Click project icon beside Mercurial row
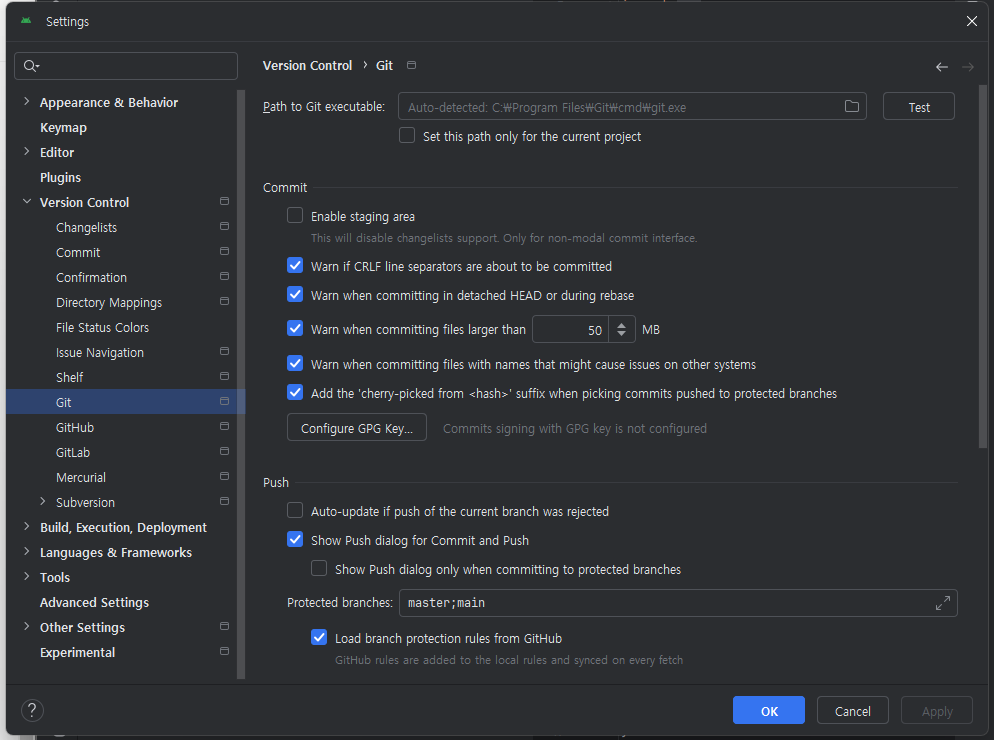Screen dimensions: 994x740 pos(224,476)
